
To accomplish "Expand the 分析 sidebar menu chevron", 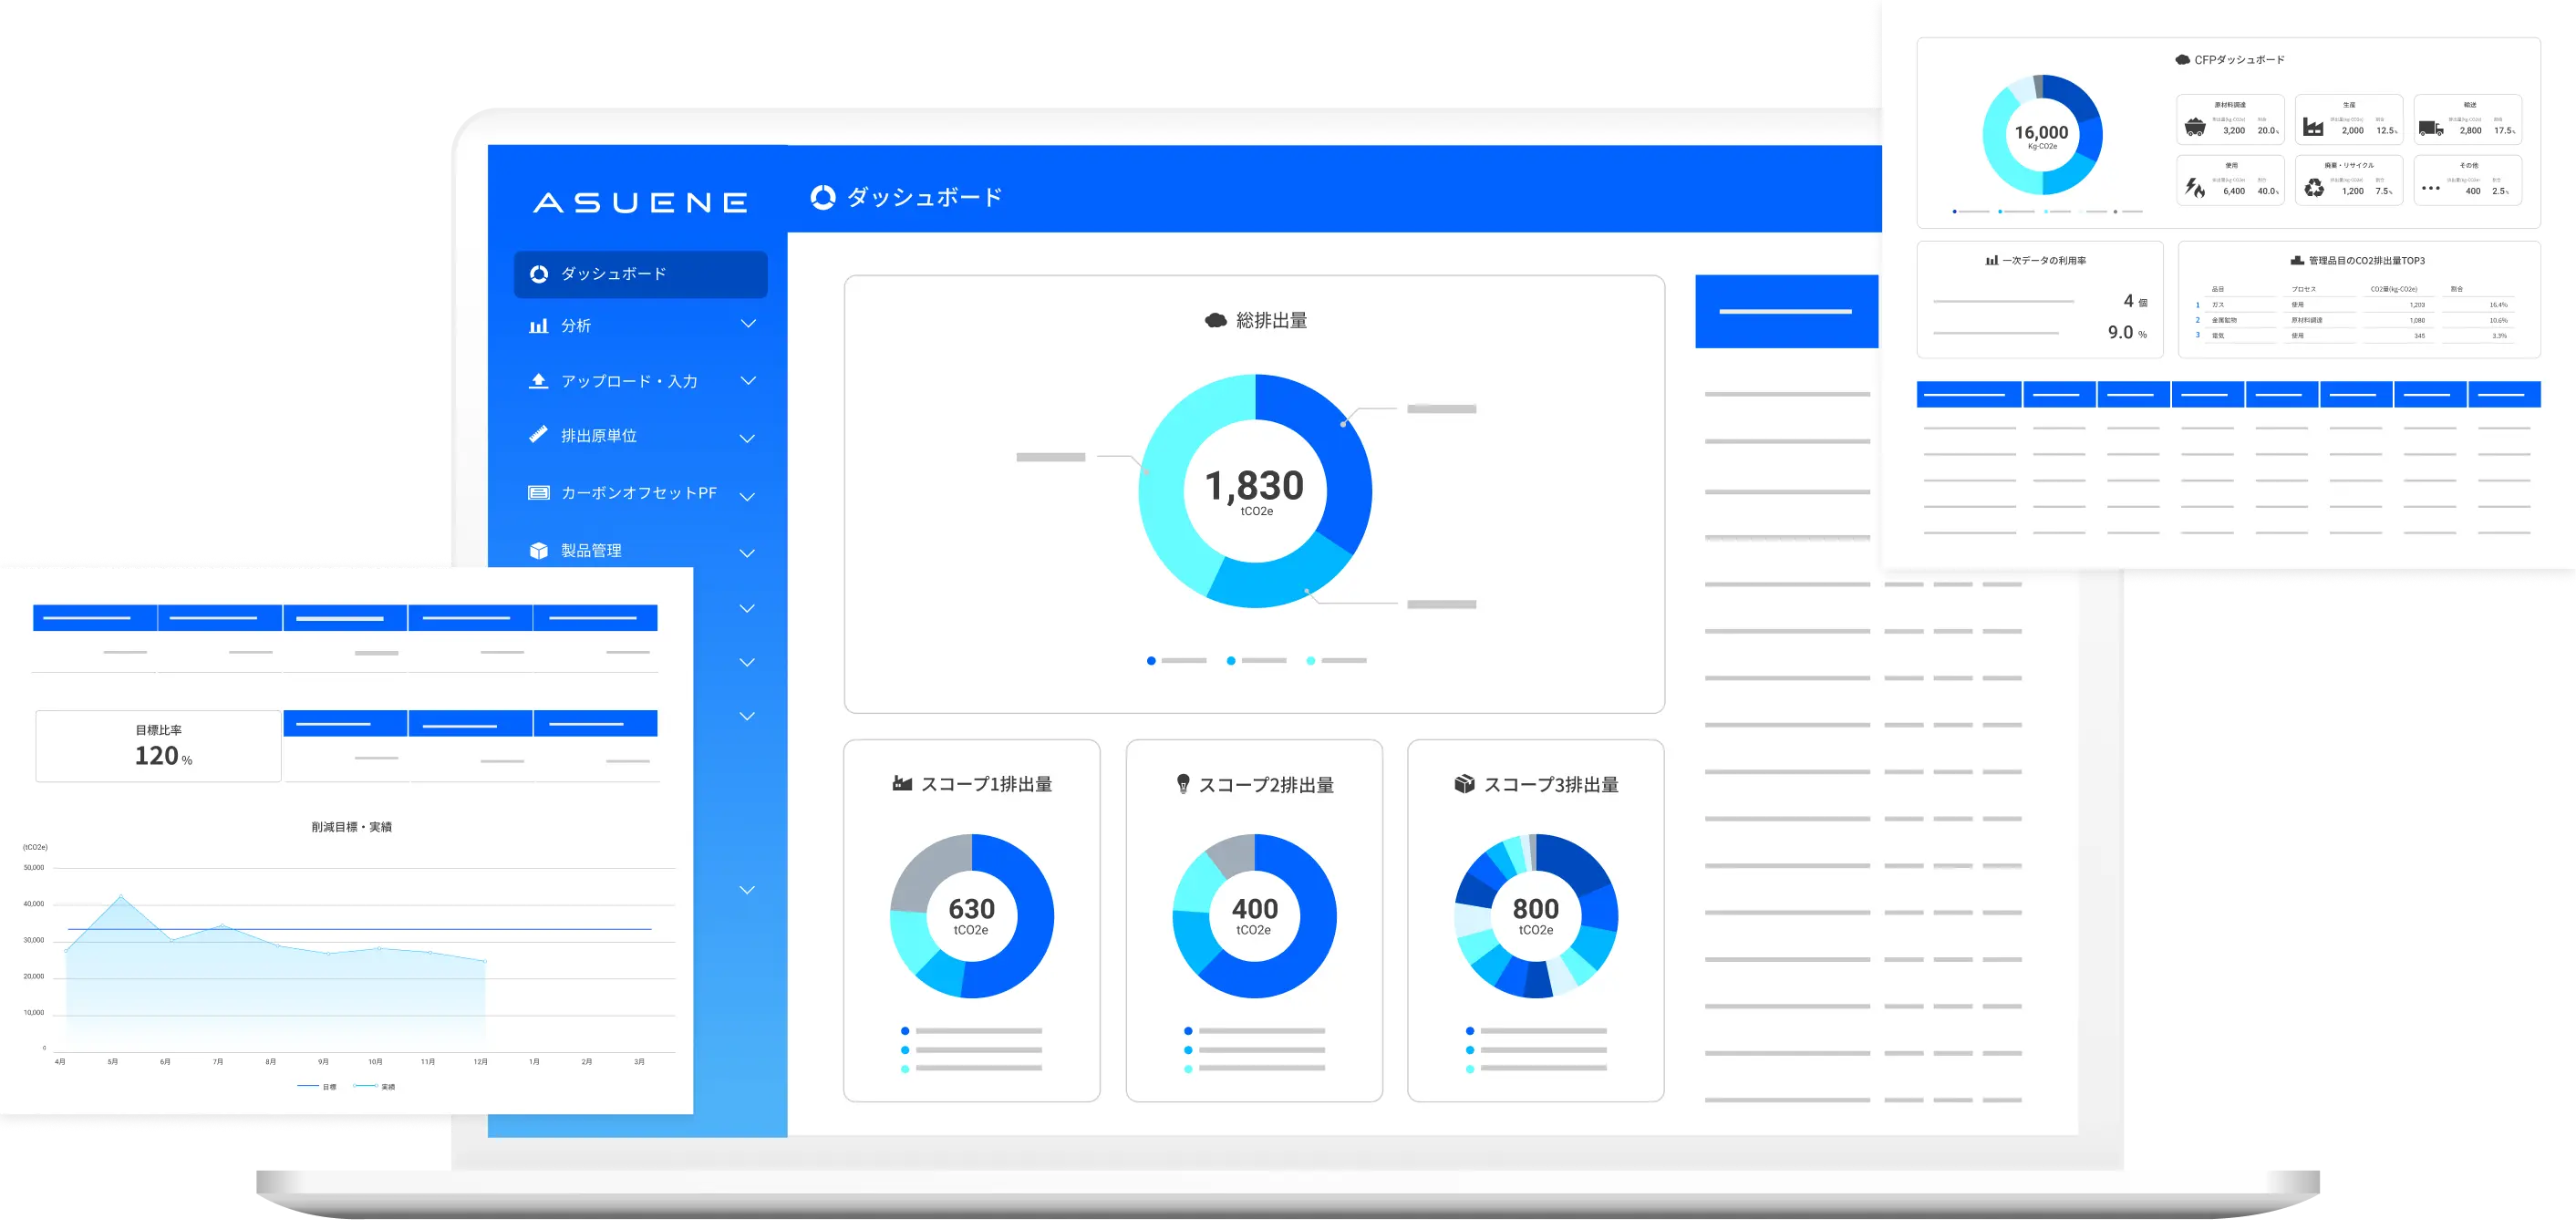I will pyautogui.click(x=748, y=324).
